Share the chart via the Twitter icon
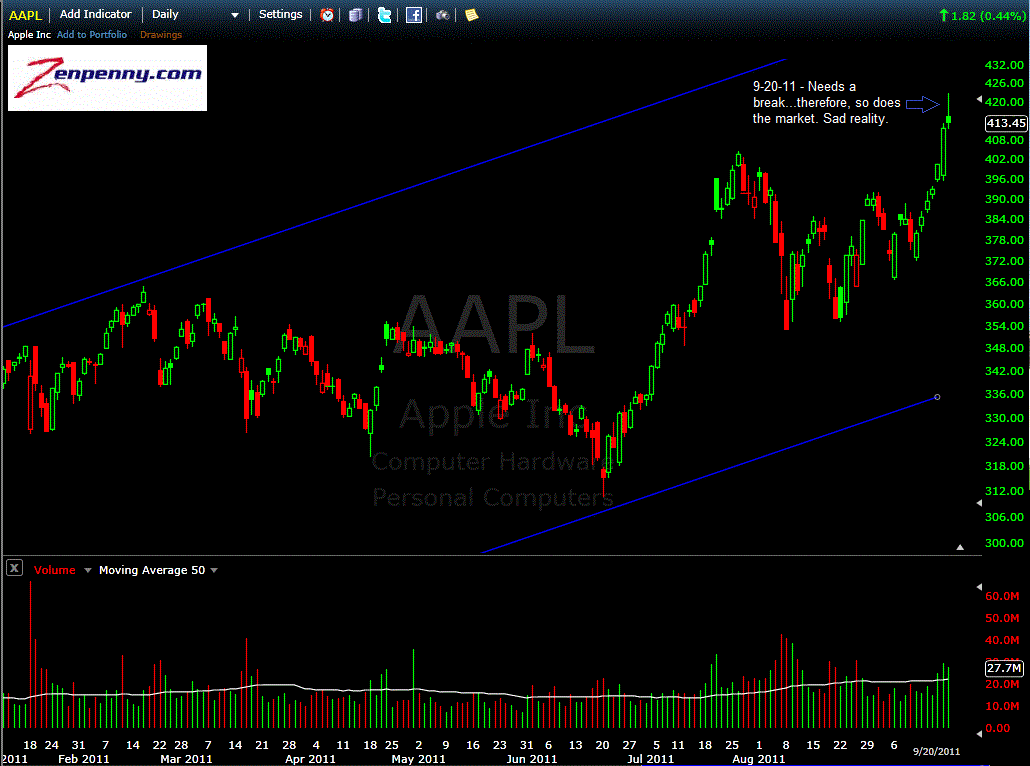 click(384, 14)
